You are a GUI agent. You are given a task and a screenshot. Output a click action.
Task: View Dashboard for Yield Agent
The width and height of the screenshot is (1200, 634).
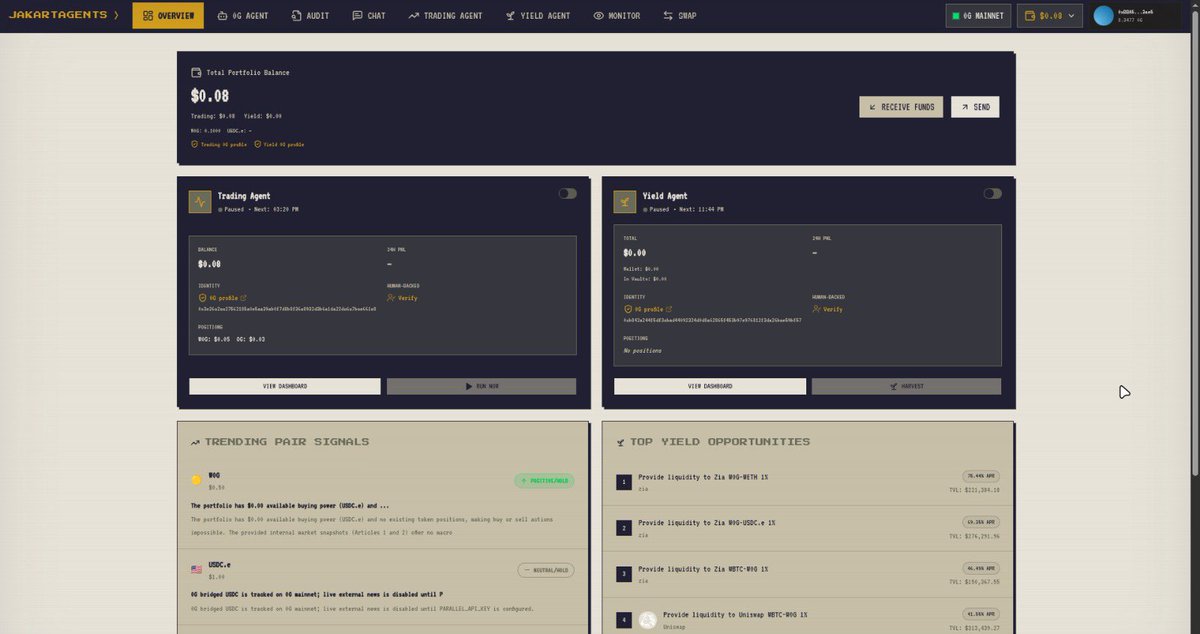[710, 386]
